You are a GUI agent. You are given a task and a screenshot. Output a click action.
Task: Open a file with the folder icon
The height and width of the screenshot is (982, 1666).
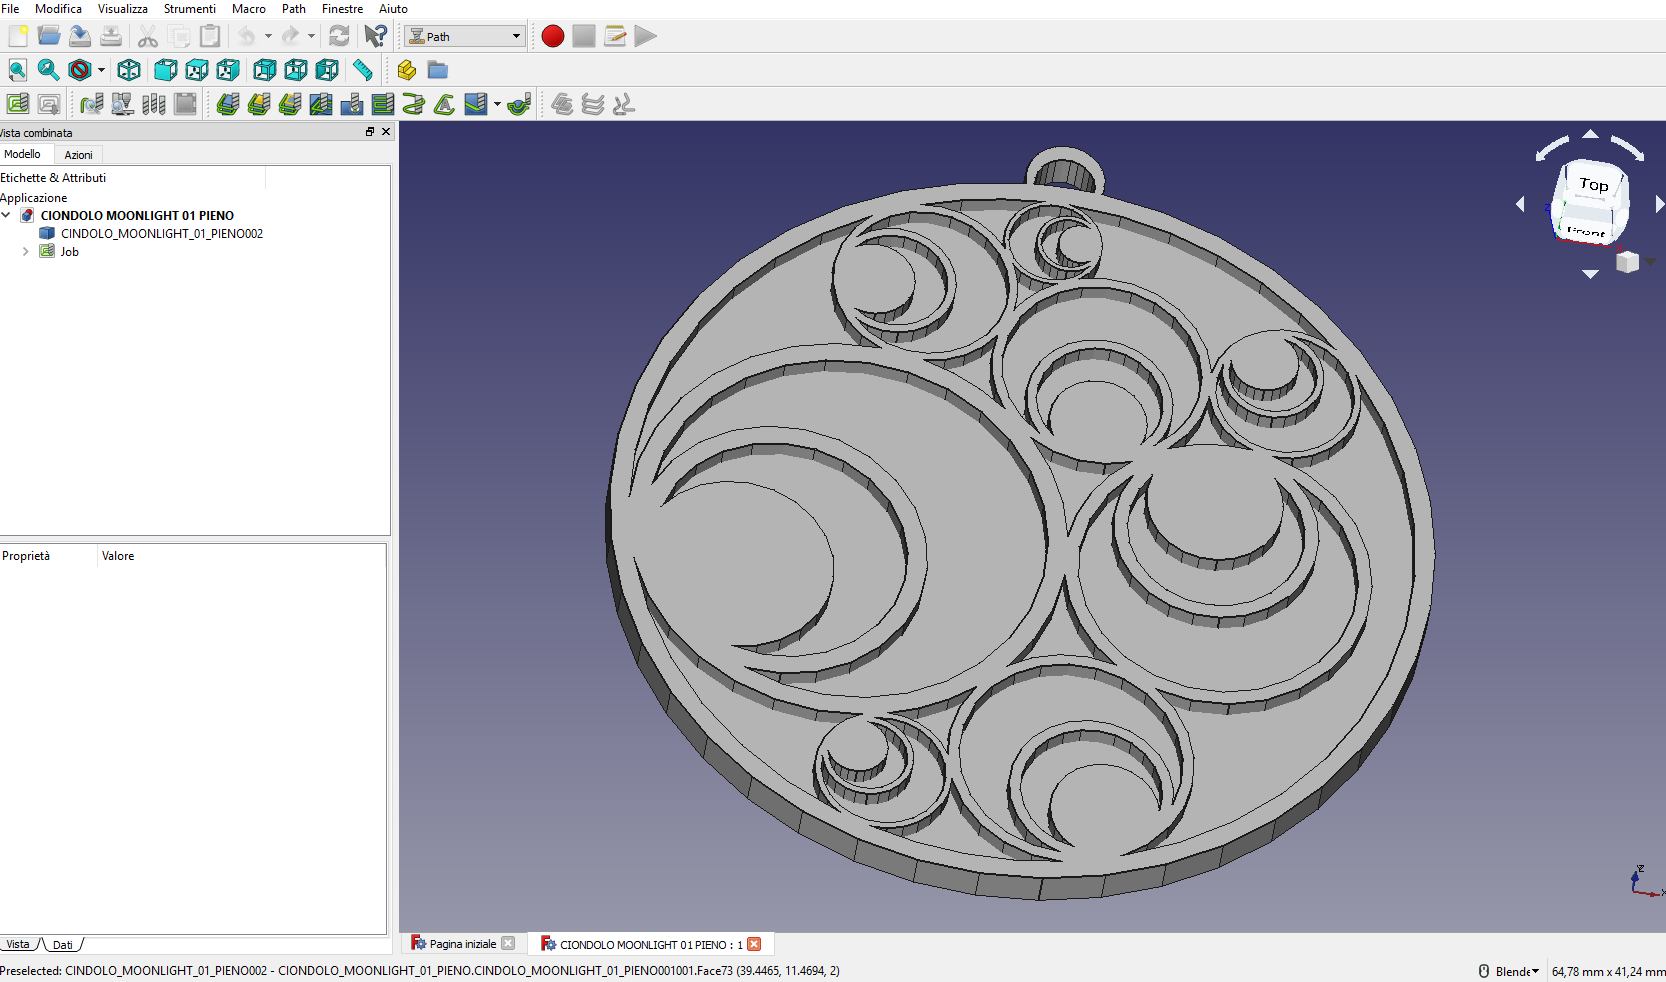pos(49,36)
